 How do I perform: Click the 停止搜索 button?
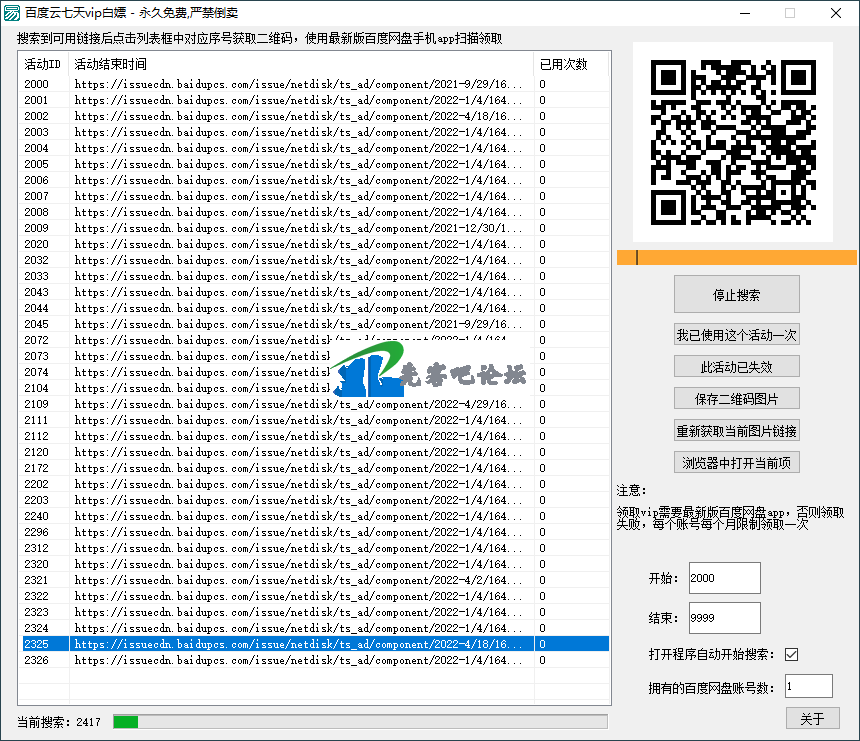[736, 295]
